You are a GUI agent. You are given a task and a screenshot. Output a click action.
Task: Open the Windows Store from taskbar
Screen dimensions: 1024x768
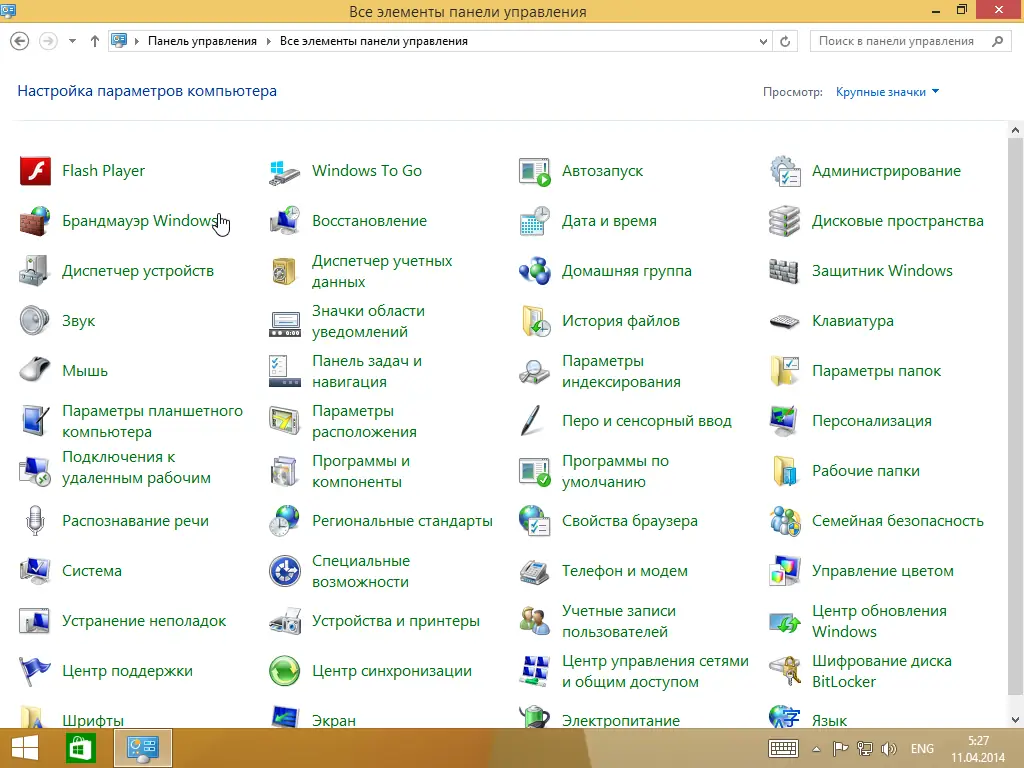80,747
